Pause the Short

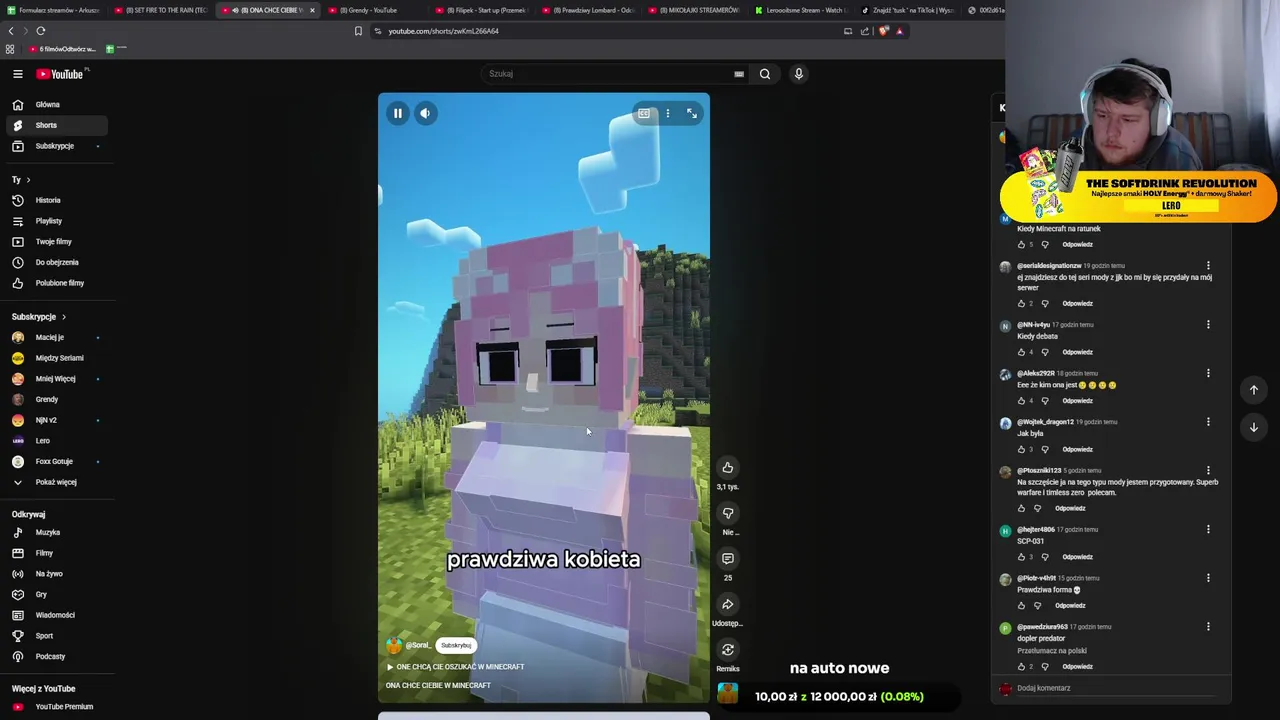397,113
